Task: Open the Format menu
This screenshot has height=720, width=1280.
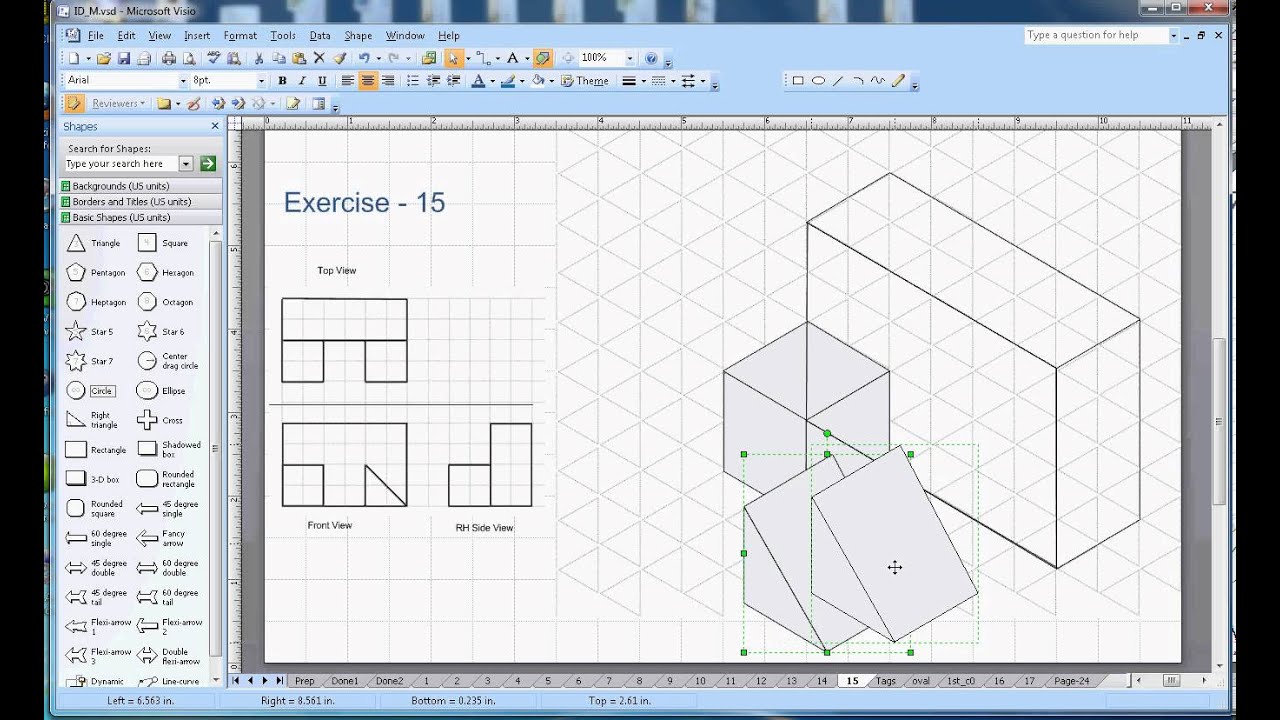Action: click(x=240, y=35)
